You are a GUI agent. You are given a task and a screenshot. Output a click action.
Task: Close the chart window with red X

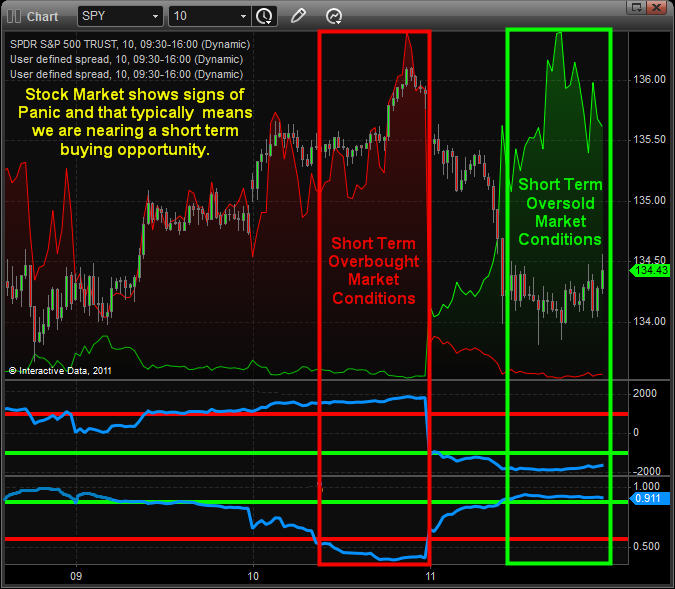pyautogui.click(x=656, y=7)
